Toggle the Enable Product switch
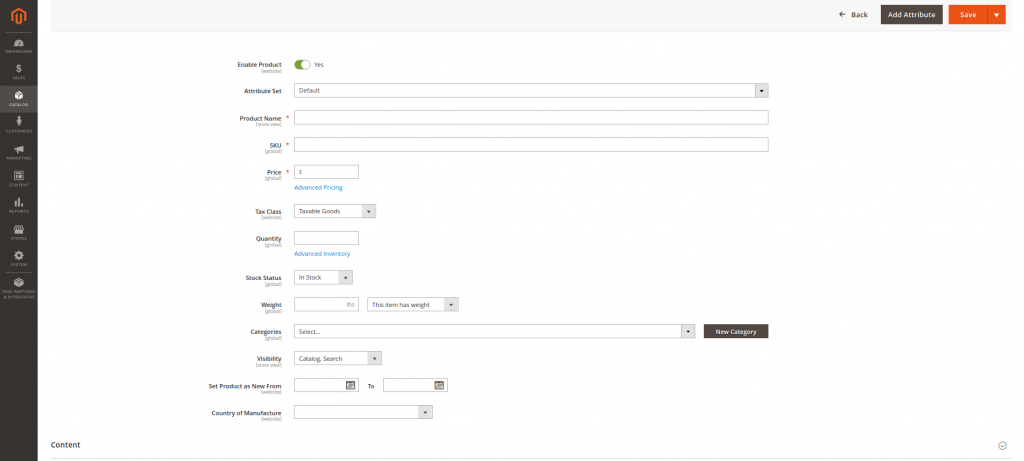 click(x=302, y=64)
